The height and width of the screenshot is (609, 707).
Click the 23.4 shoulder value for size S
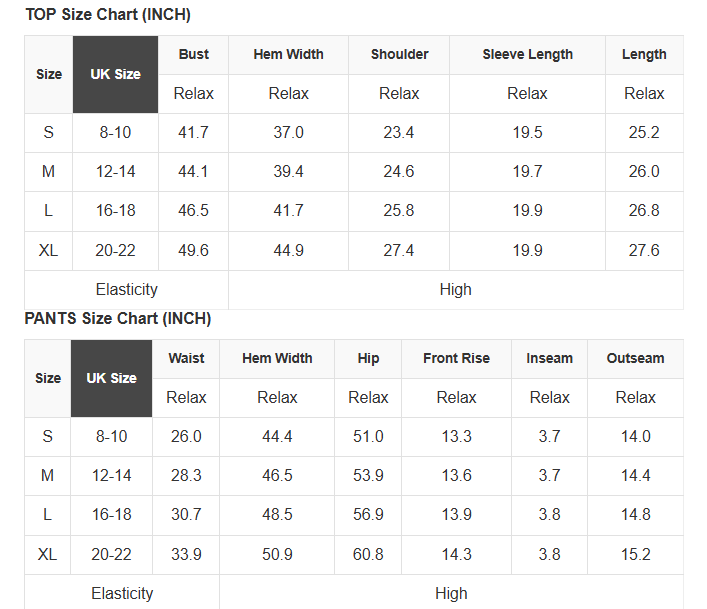click(x=399, y=132)
